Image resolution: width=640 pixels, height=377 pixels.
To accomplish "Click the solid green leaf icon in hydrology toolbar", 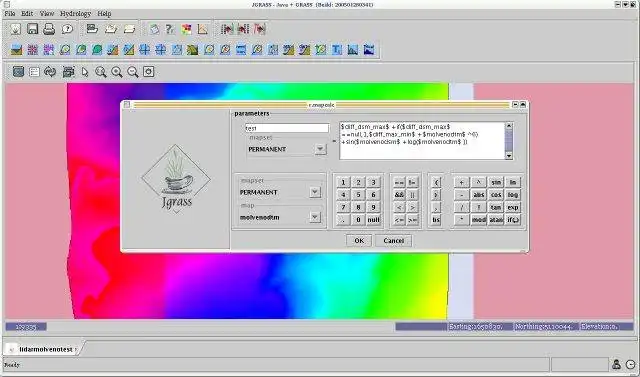I will coord(97,50).
